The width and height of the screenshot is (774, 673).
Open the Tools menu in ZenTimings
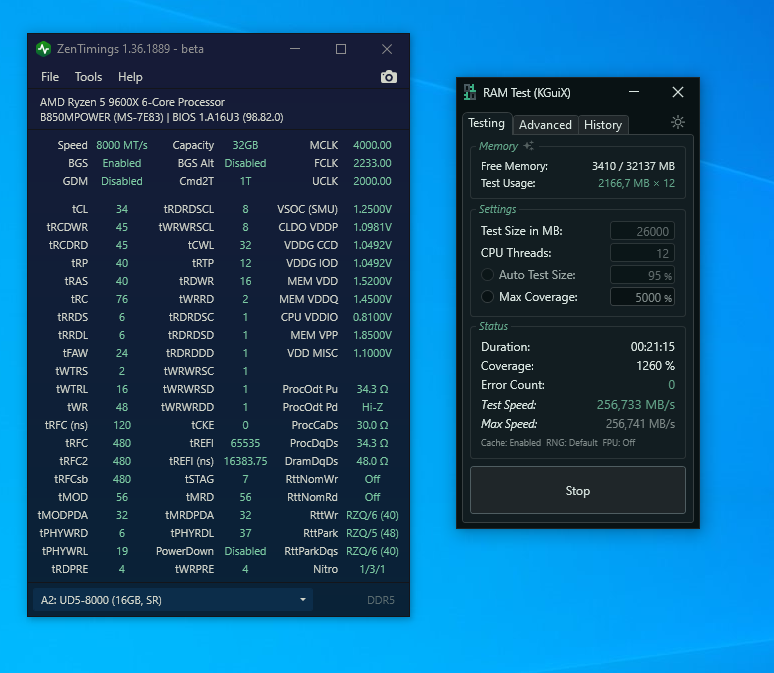click(88, 77)
